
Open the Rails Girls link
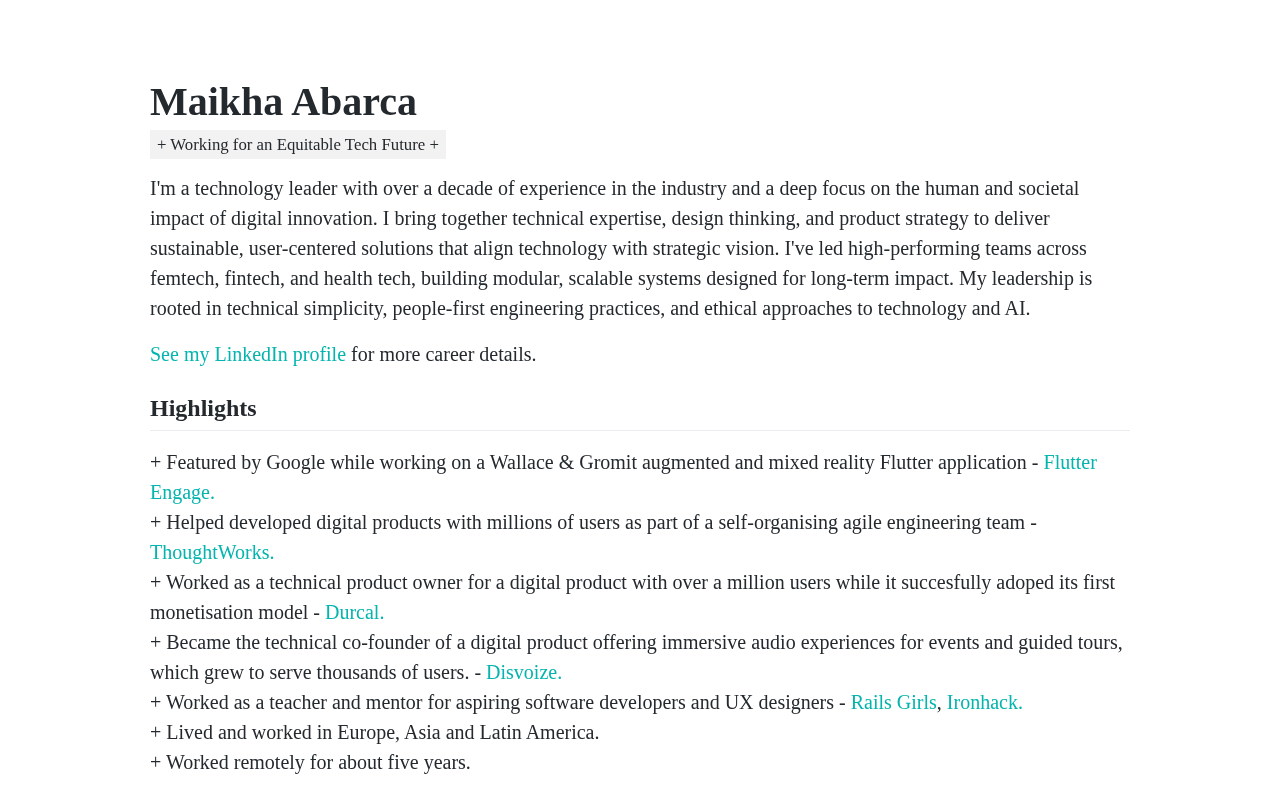[x=893, y=702]
